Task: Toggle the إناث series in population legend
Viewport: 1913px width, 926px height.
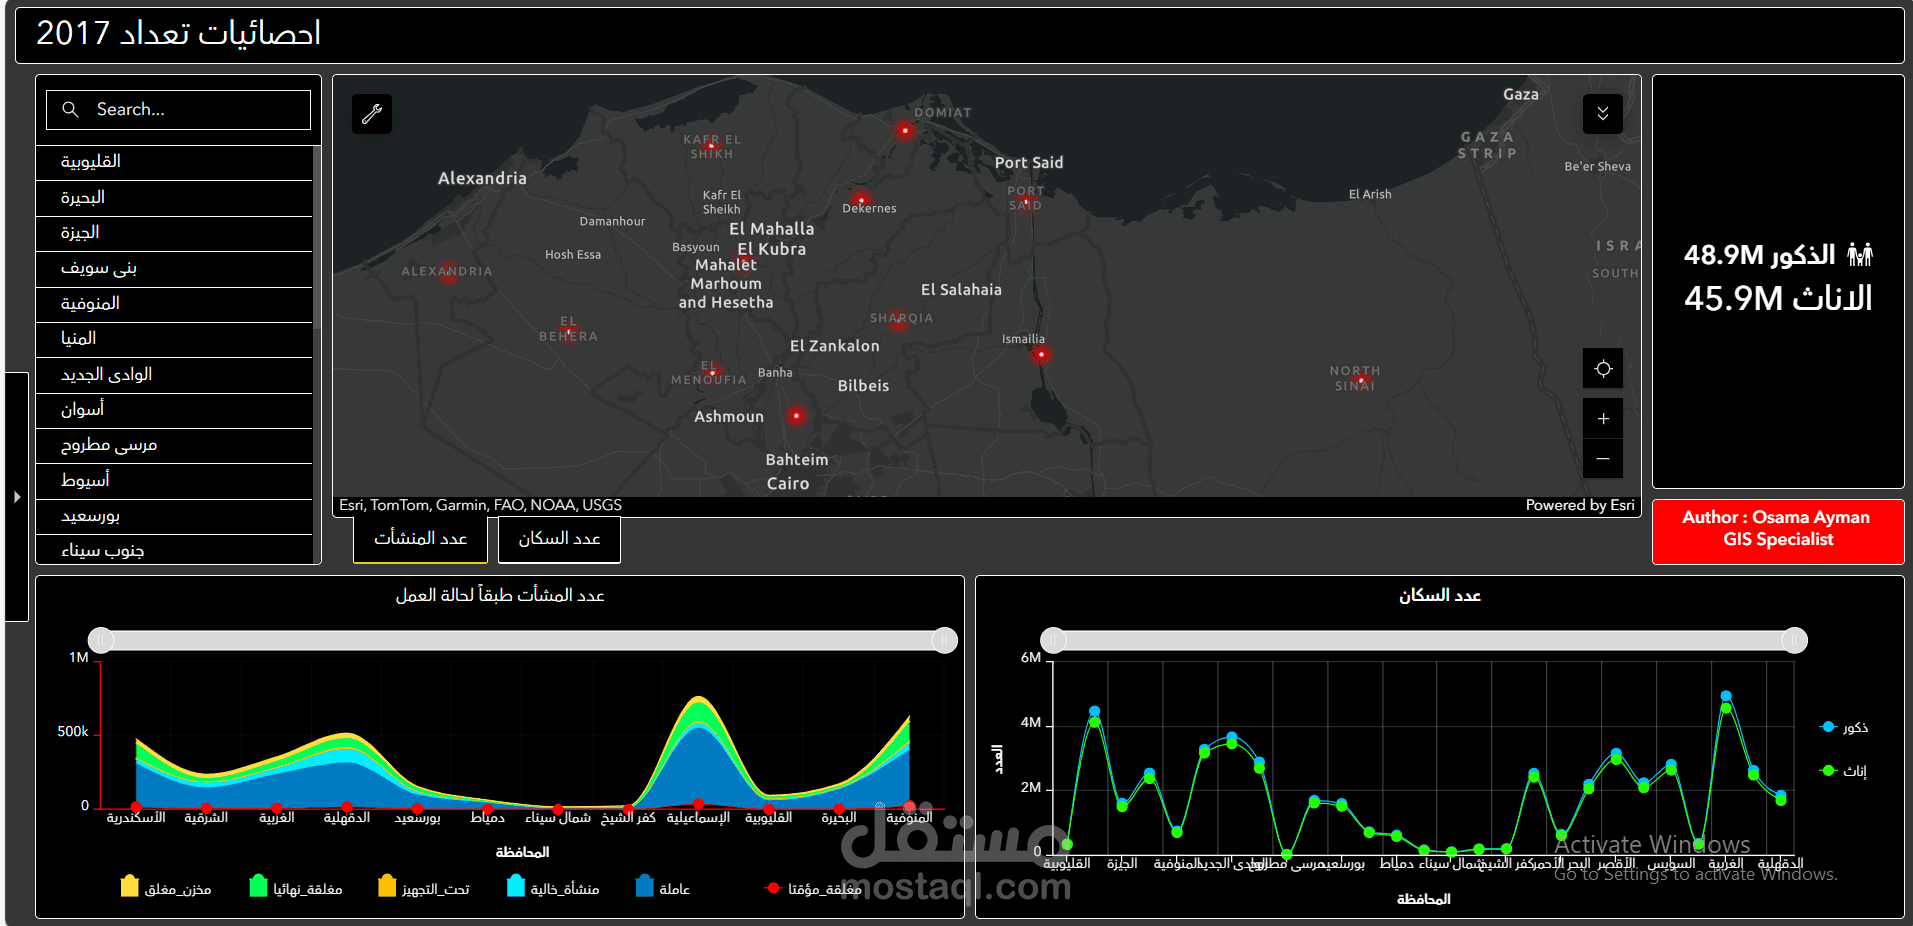Action: pyautogui.click(x=1845, y=771)
